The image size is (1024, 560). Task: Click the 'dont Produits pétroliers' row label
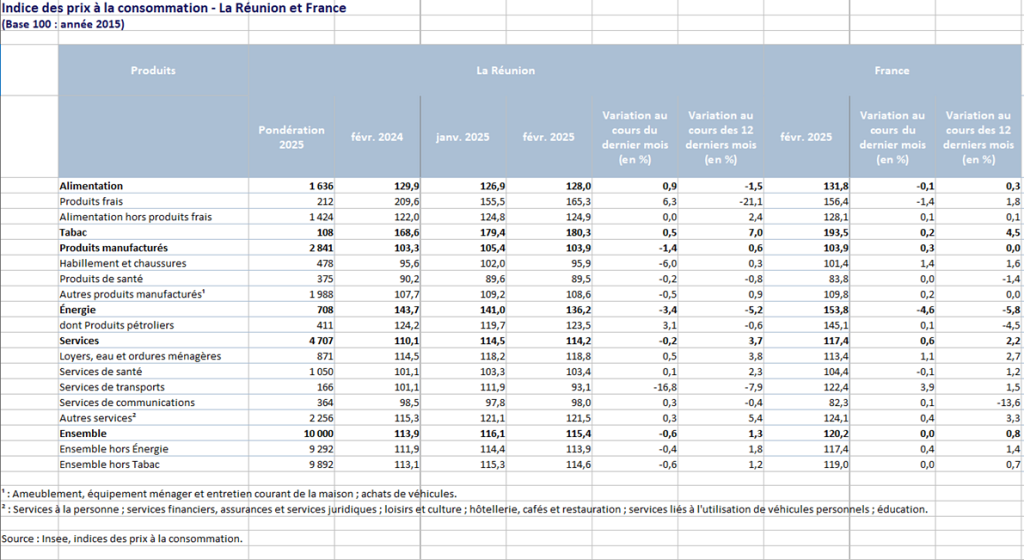[x=116, y=325]
